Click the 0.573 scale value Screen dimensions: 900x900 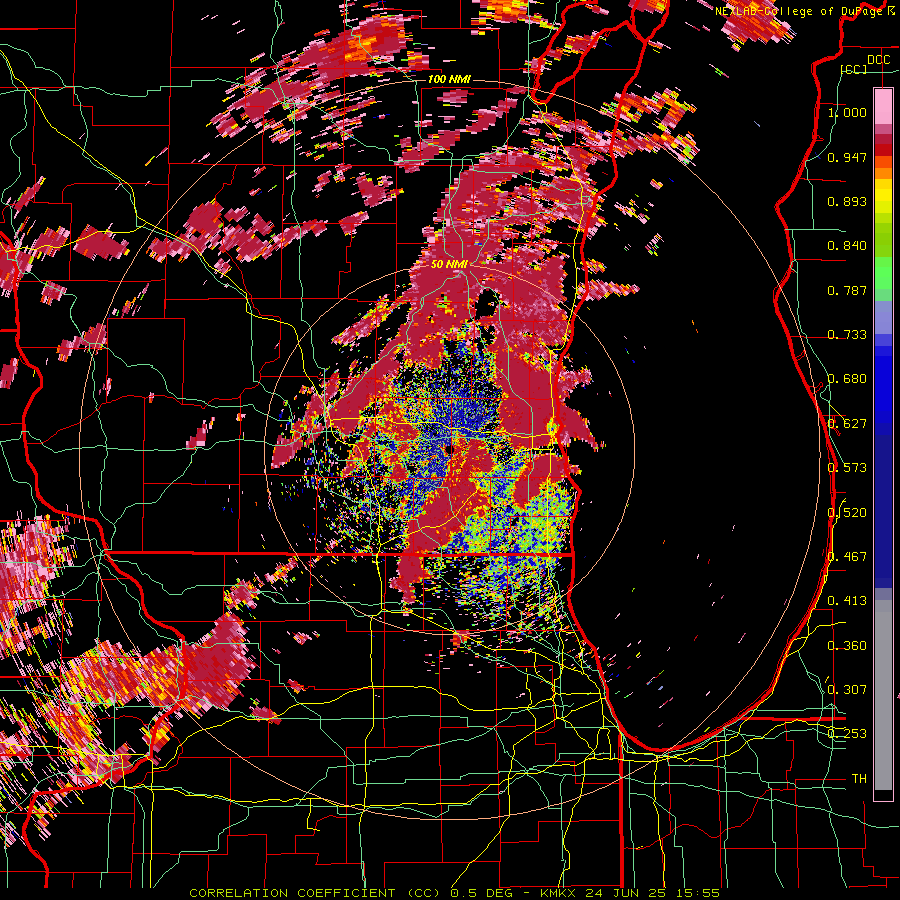[x=847, y=468]
